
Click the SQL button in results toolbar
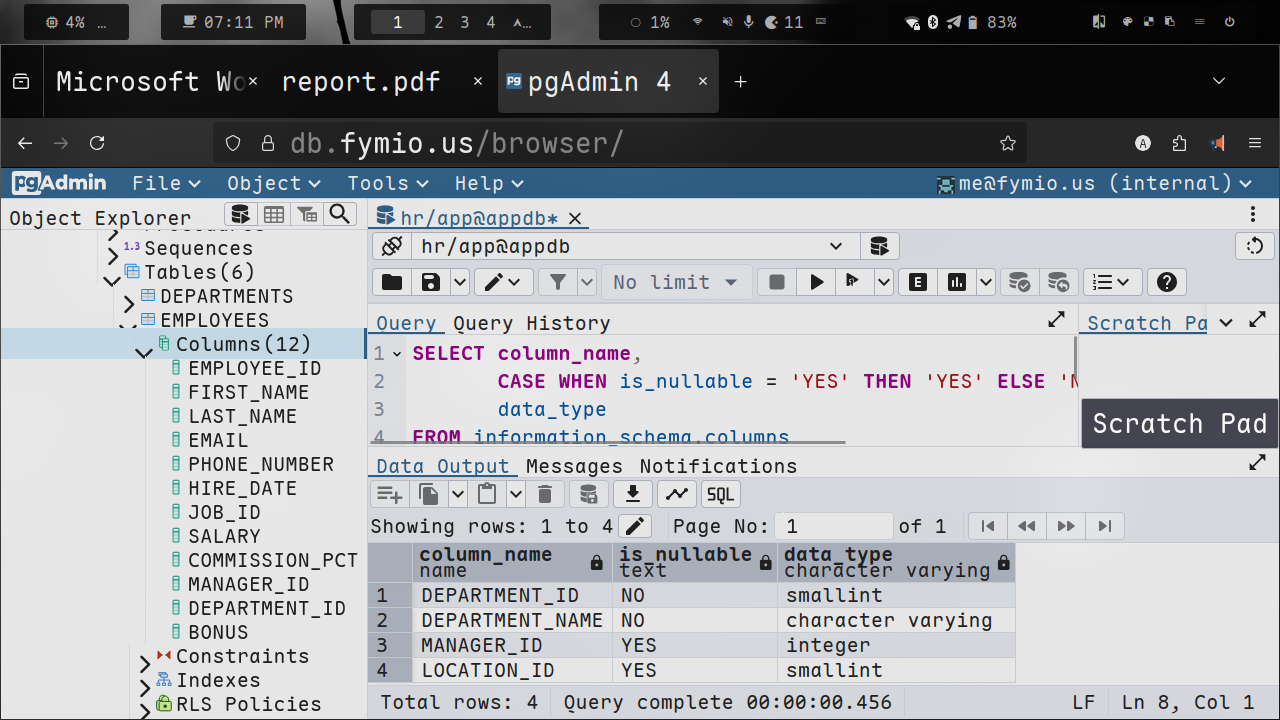click(720, 494)
